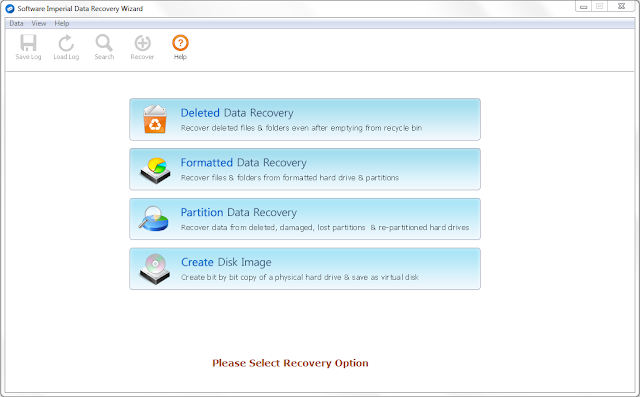This screenshot has height=397, width=640.
Task: Click 'Please Select Recovery Option' text
Action: [290, 363]
